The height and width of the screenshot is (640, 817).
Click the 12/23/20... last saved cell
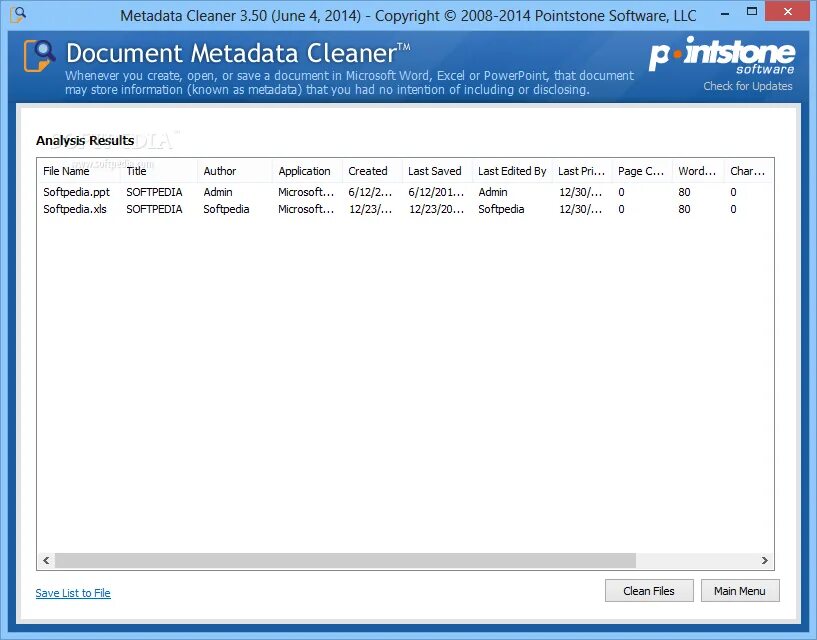click(436, 209)
